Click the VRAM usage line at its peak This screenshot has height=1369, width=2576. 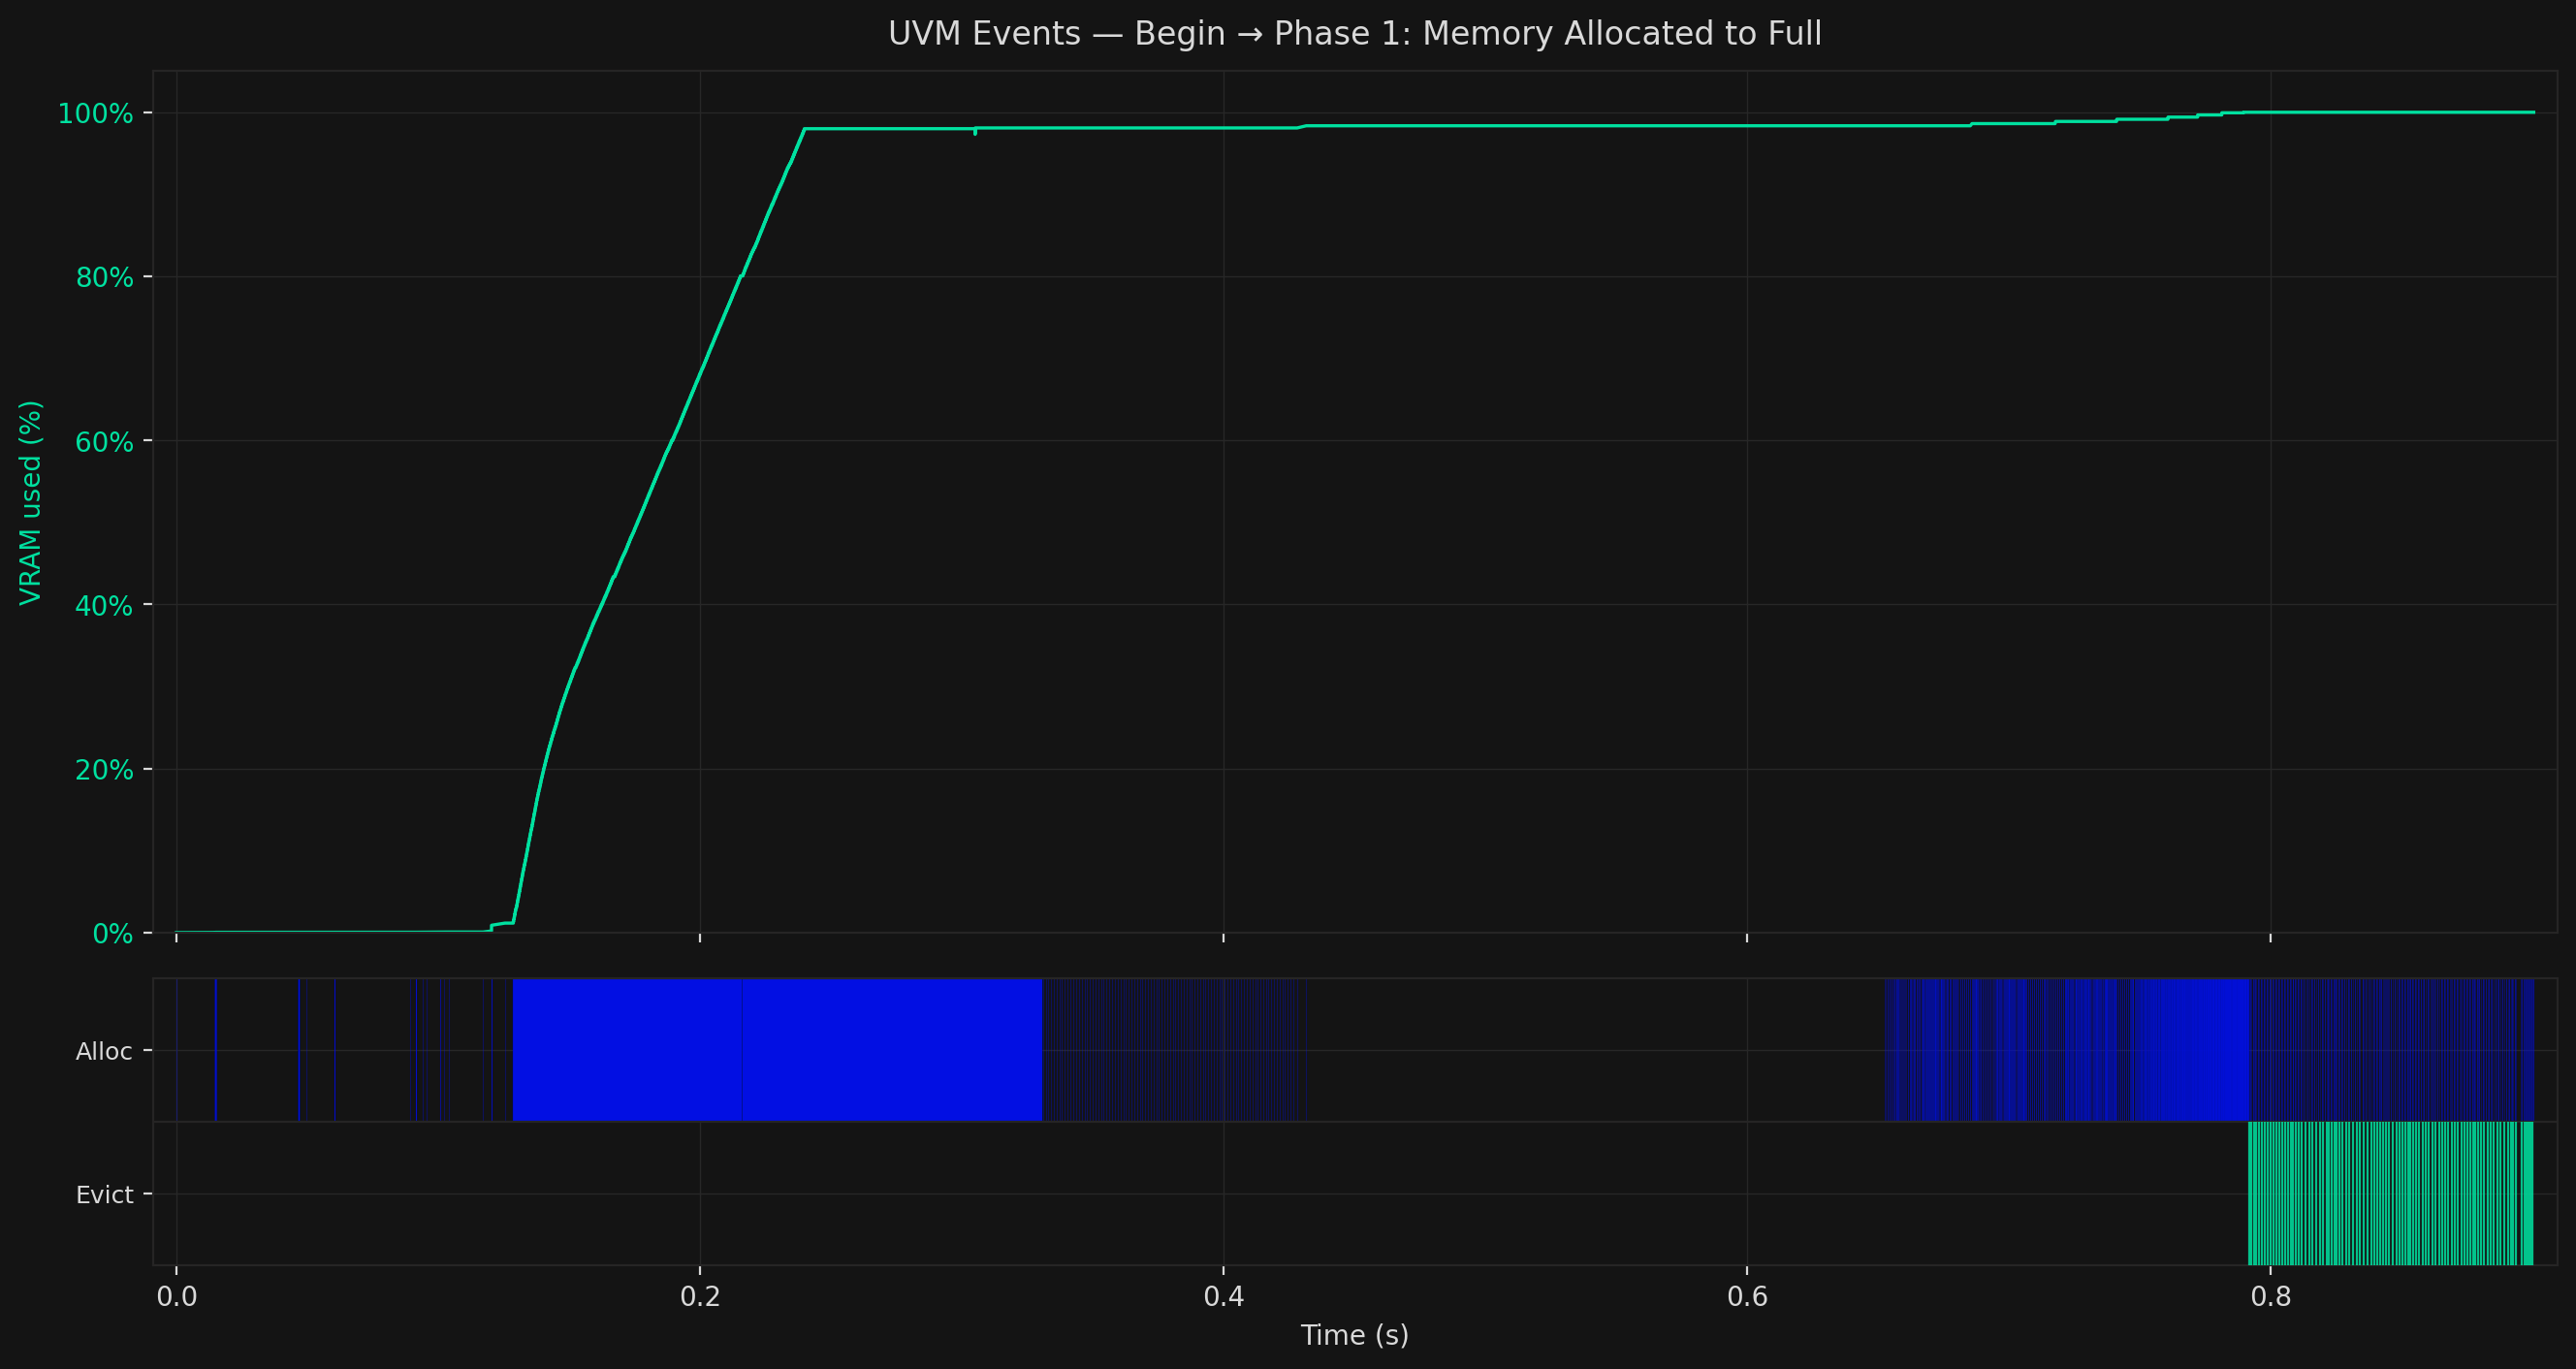click(x=2400, y=113)
